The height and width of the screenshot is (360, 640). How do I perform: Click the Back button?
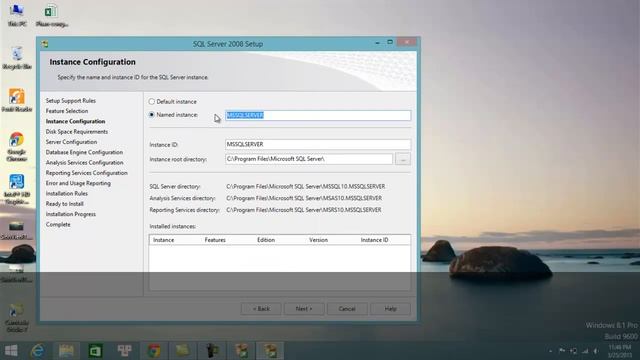(x=261, y=309)
